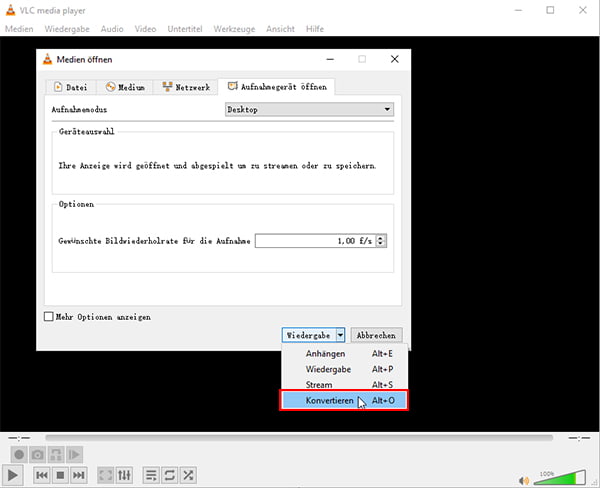Image resolution: width=600 pixels, height=488 pixels.
Task: Skip to previous media track
Action: pyautogui.click(x=42, y=475)
